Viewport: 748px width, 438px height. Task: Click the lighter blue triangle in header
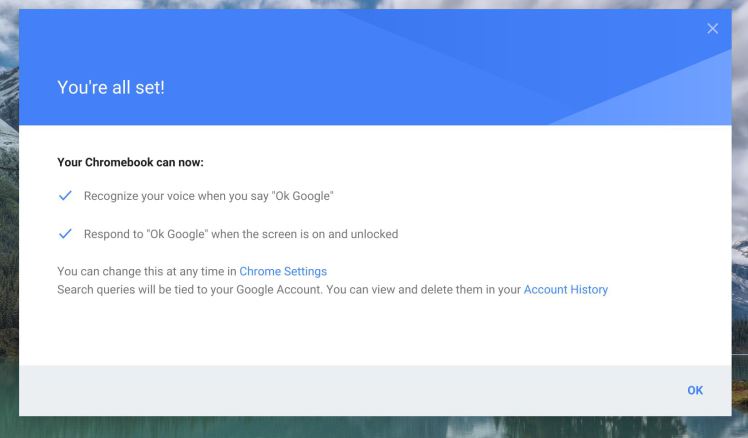pyautogui.click(x=680, y=95)
